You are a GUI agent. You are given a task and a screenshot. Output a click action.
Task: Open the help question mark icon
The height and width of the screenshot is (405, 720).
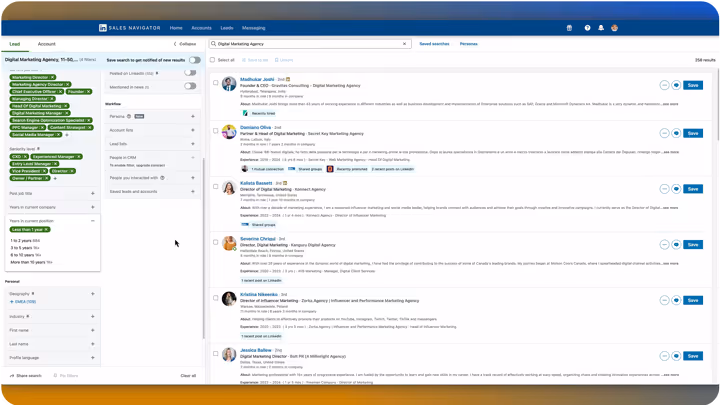pyautogui.click(x=587, y=28)
